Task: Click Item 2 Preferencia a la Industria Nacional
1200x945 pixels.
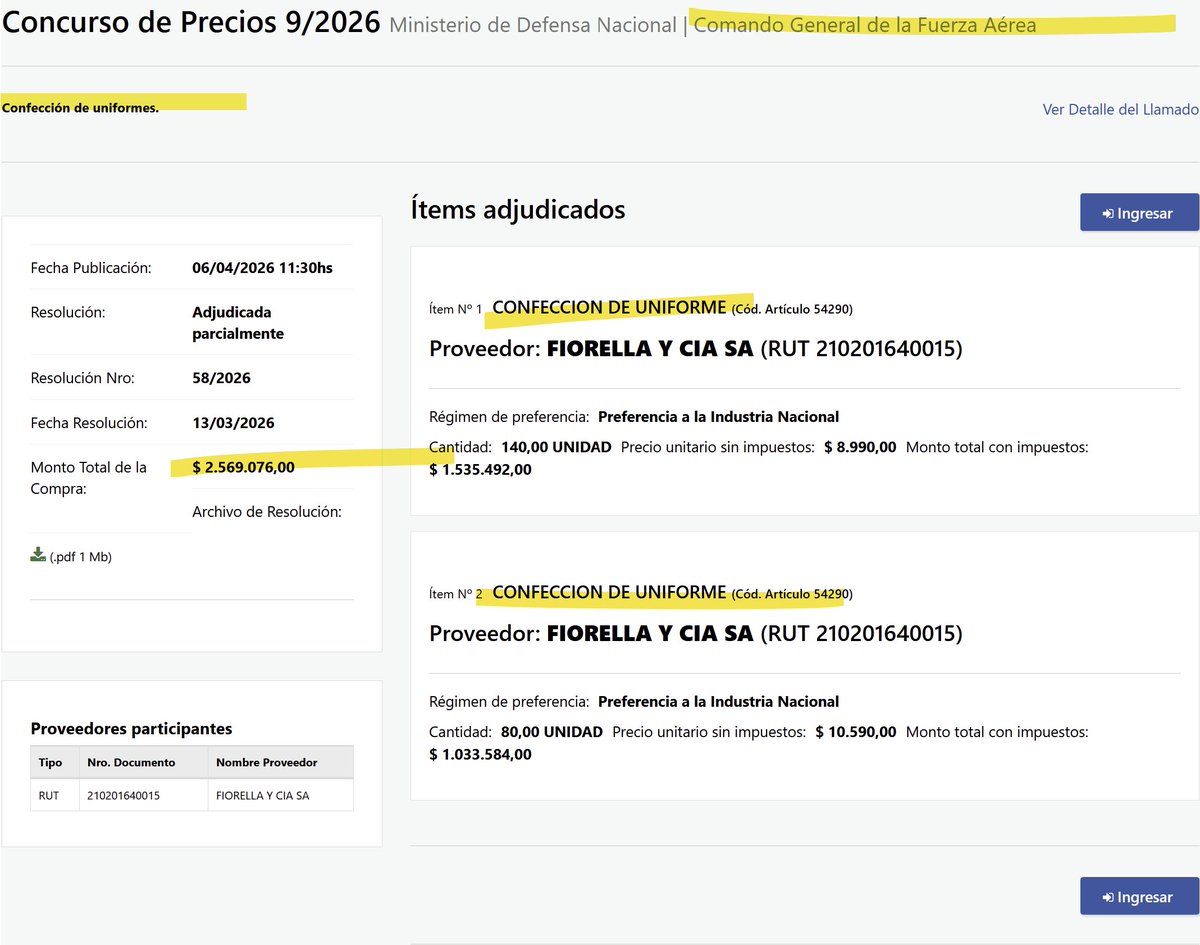Action: 718,702
